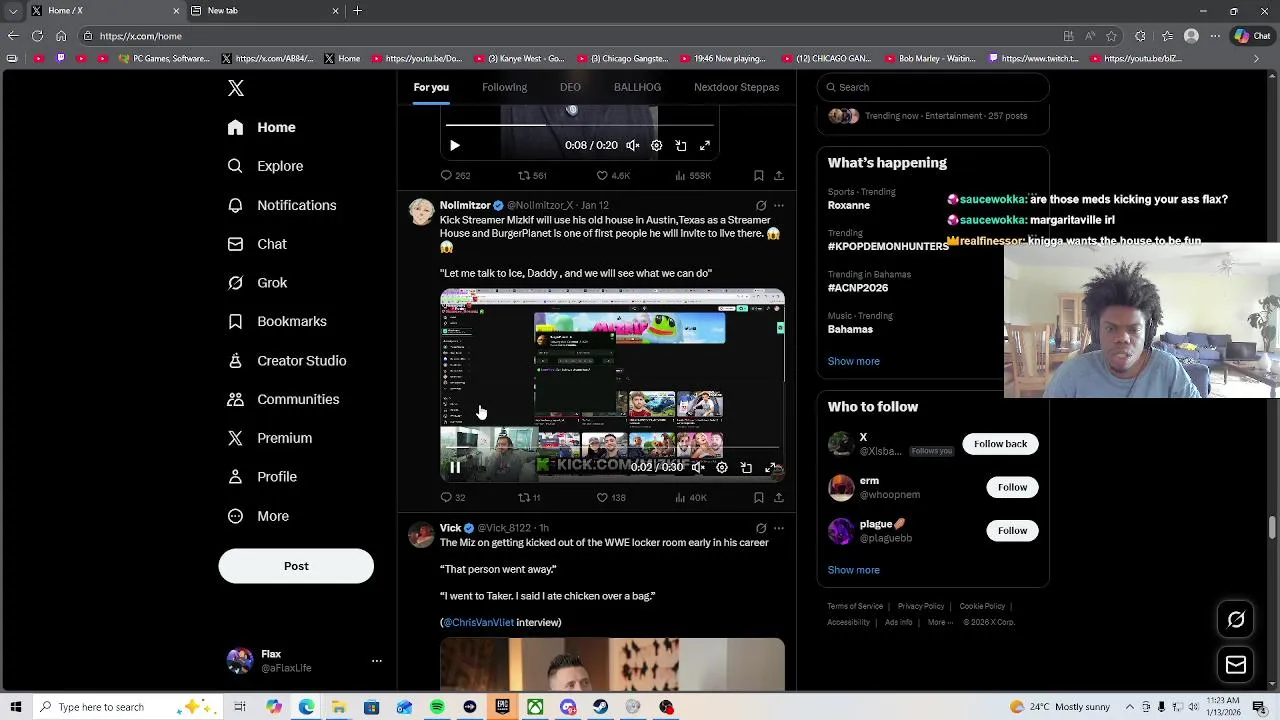The image size is (1280, 720).
Task: Open more options on Nolimitzor post
Action: [779, 205]
